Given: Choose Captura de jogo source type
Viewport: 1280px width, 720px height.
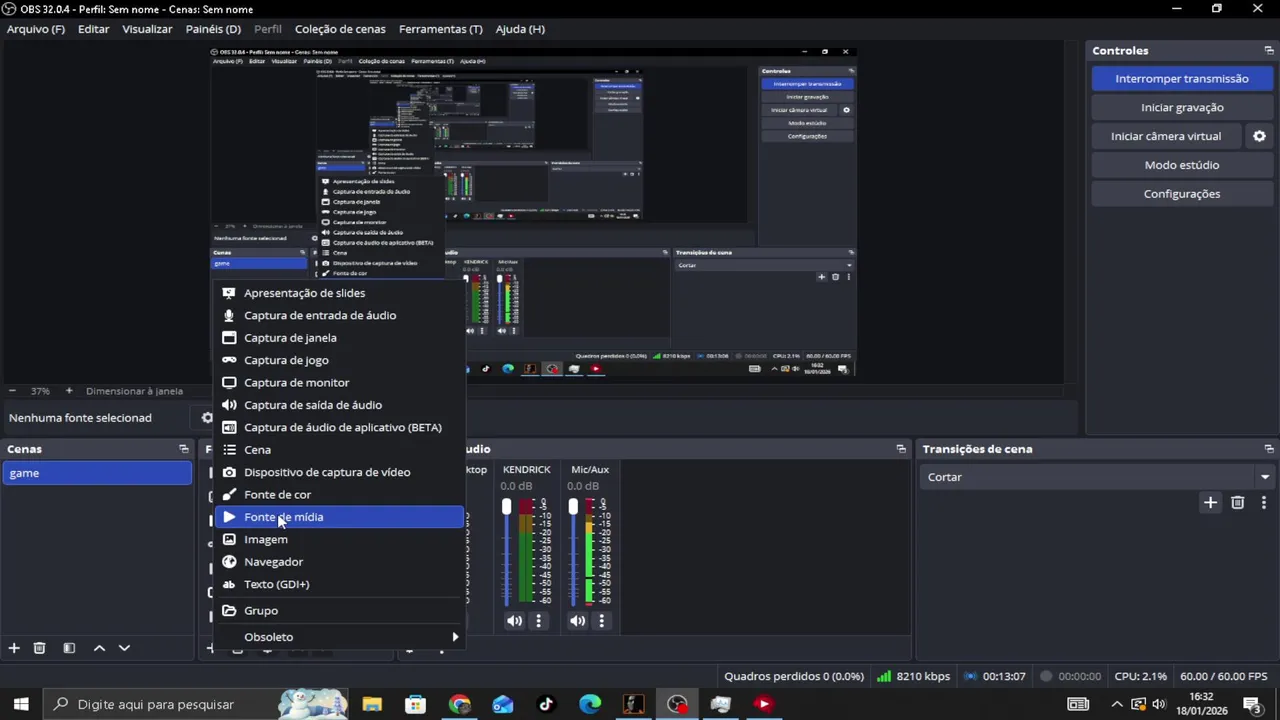Looking at the screenshot, I should [339, 360].
